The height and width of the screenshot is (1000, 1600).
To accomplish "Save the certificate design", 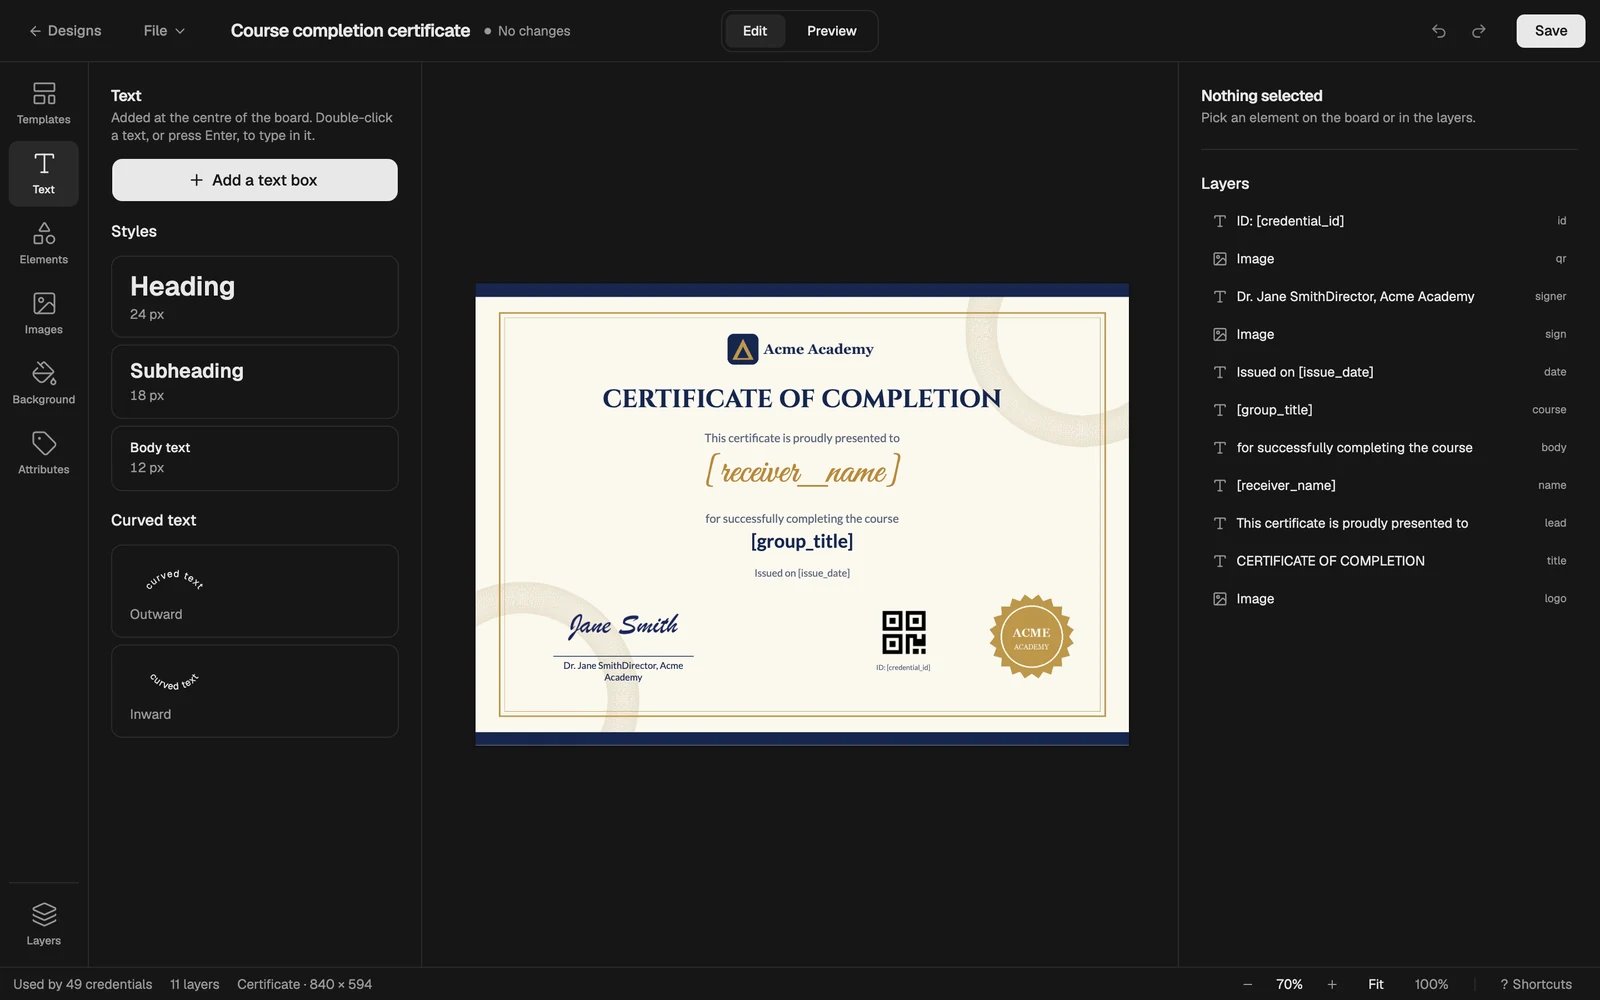I will [1551, 31].
